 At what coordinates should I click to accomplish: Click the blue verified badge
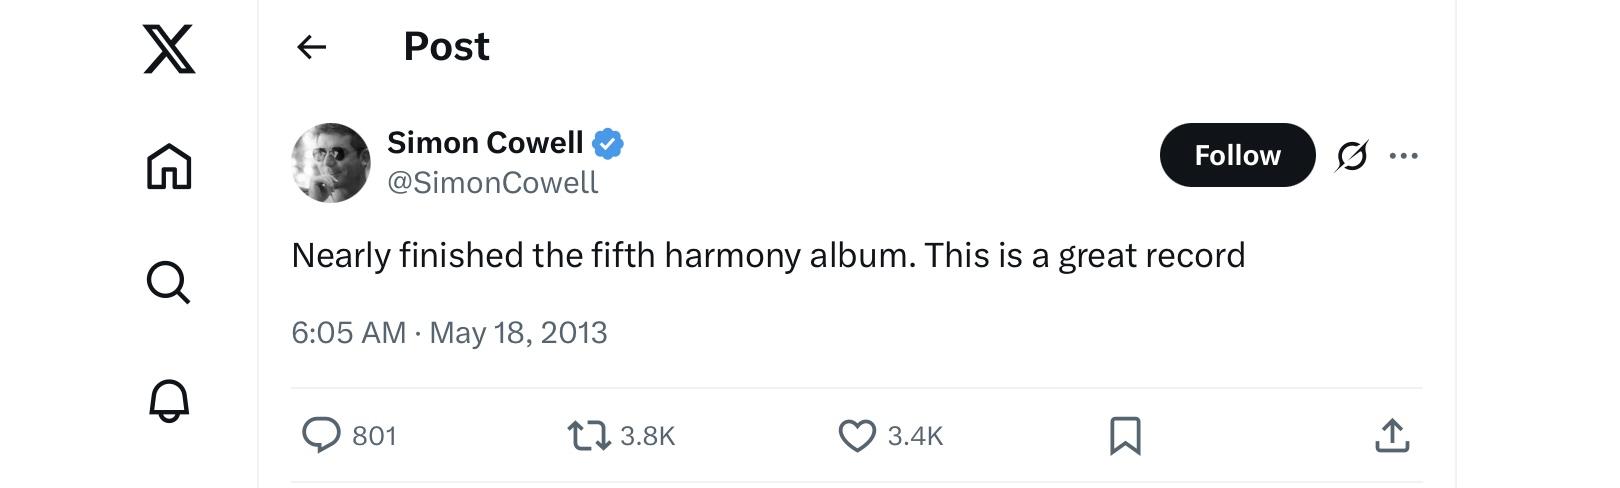[608, 144]
